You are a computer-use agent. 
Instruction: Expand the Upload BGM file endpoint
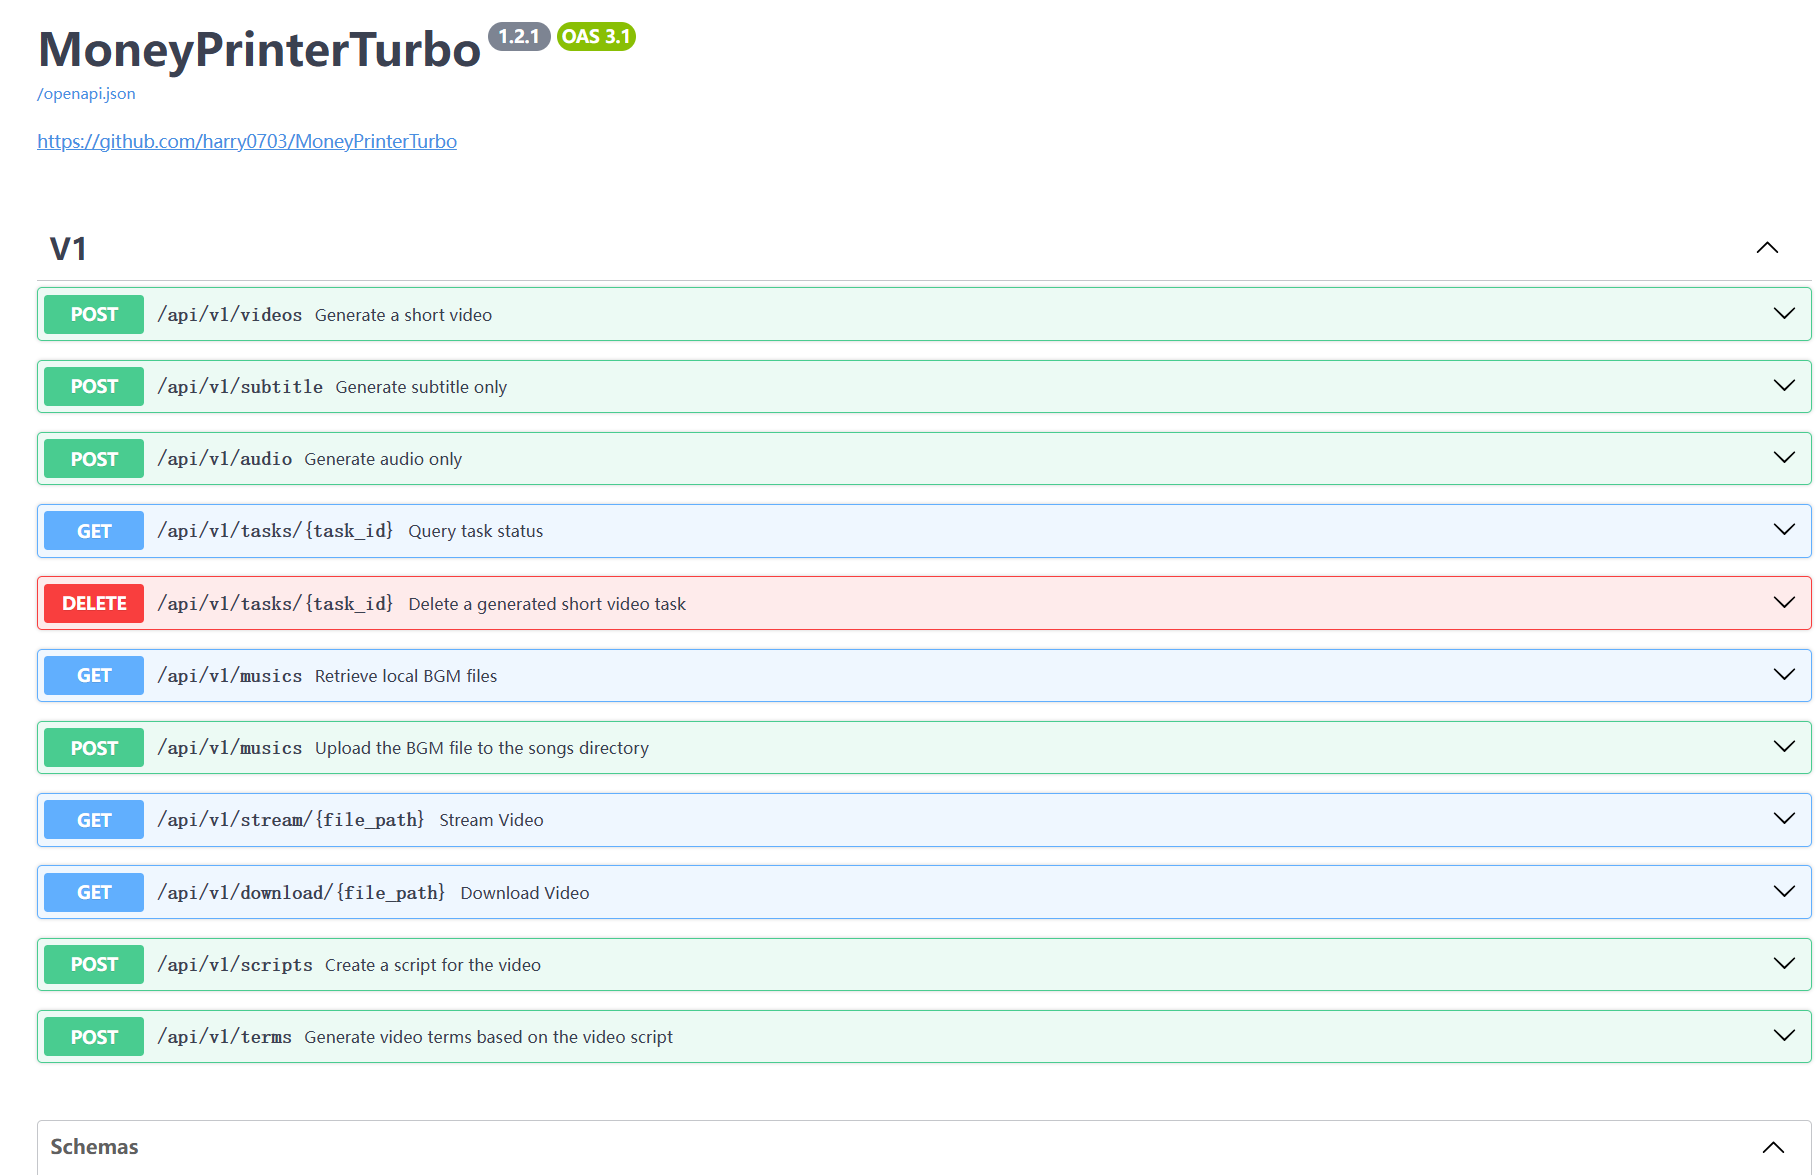[1784, 746]
